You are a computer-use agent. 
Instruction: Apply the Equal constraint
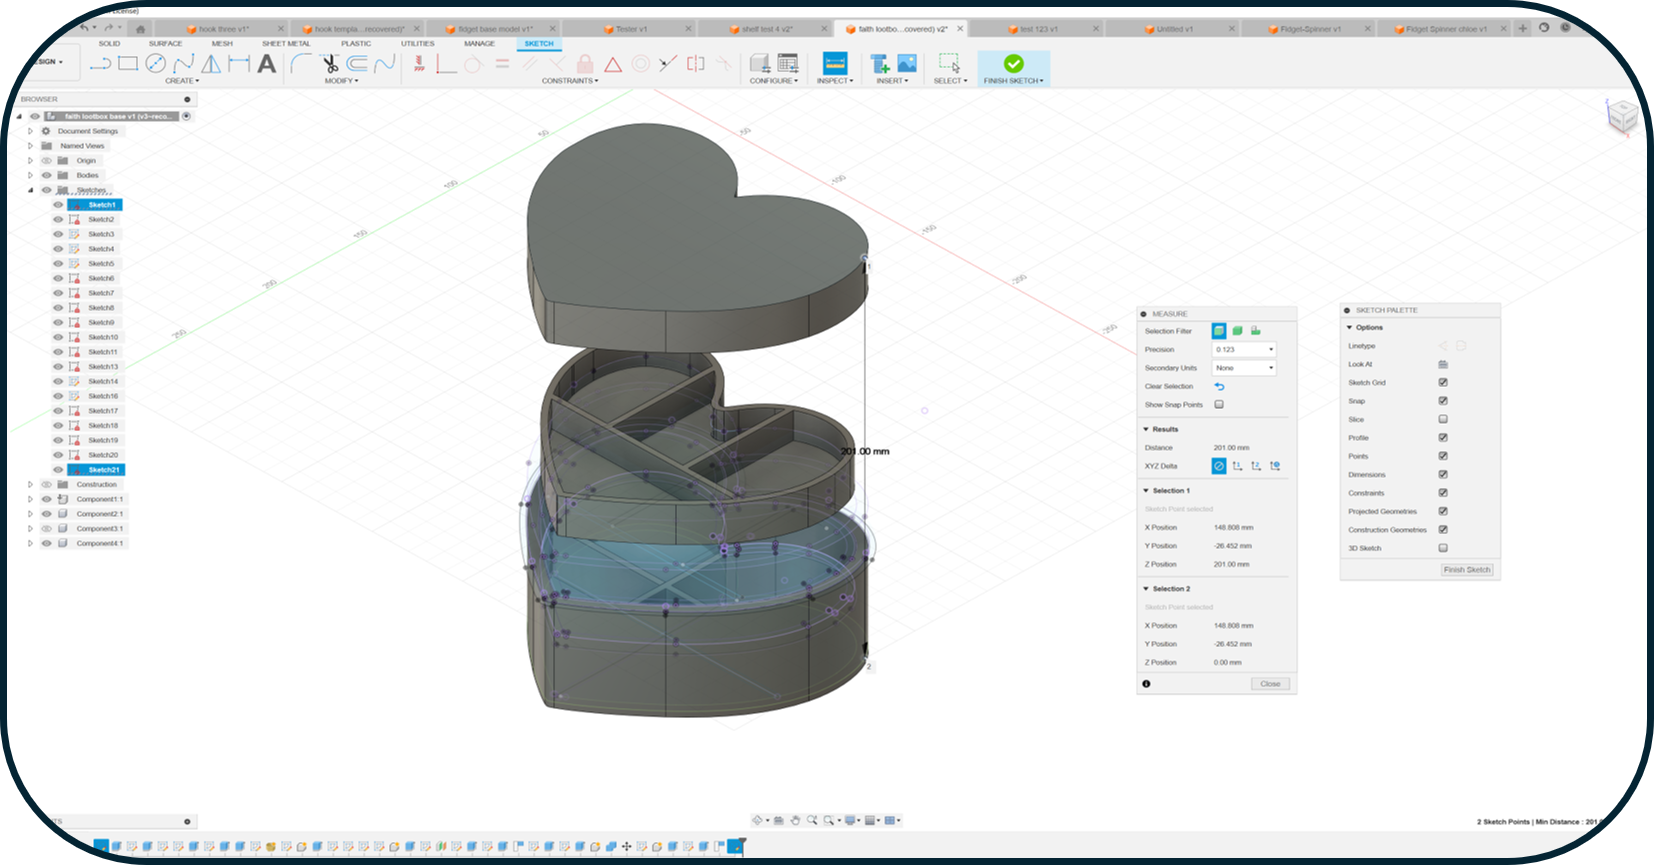coord(502,64)
